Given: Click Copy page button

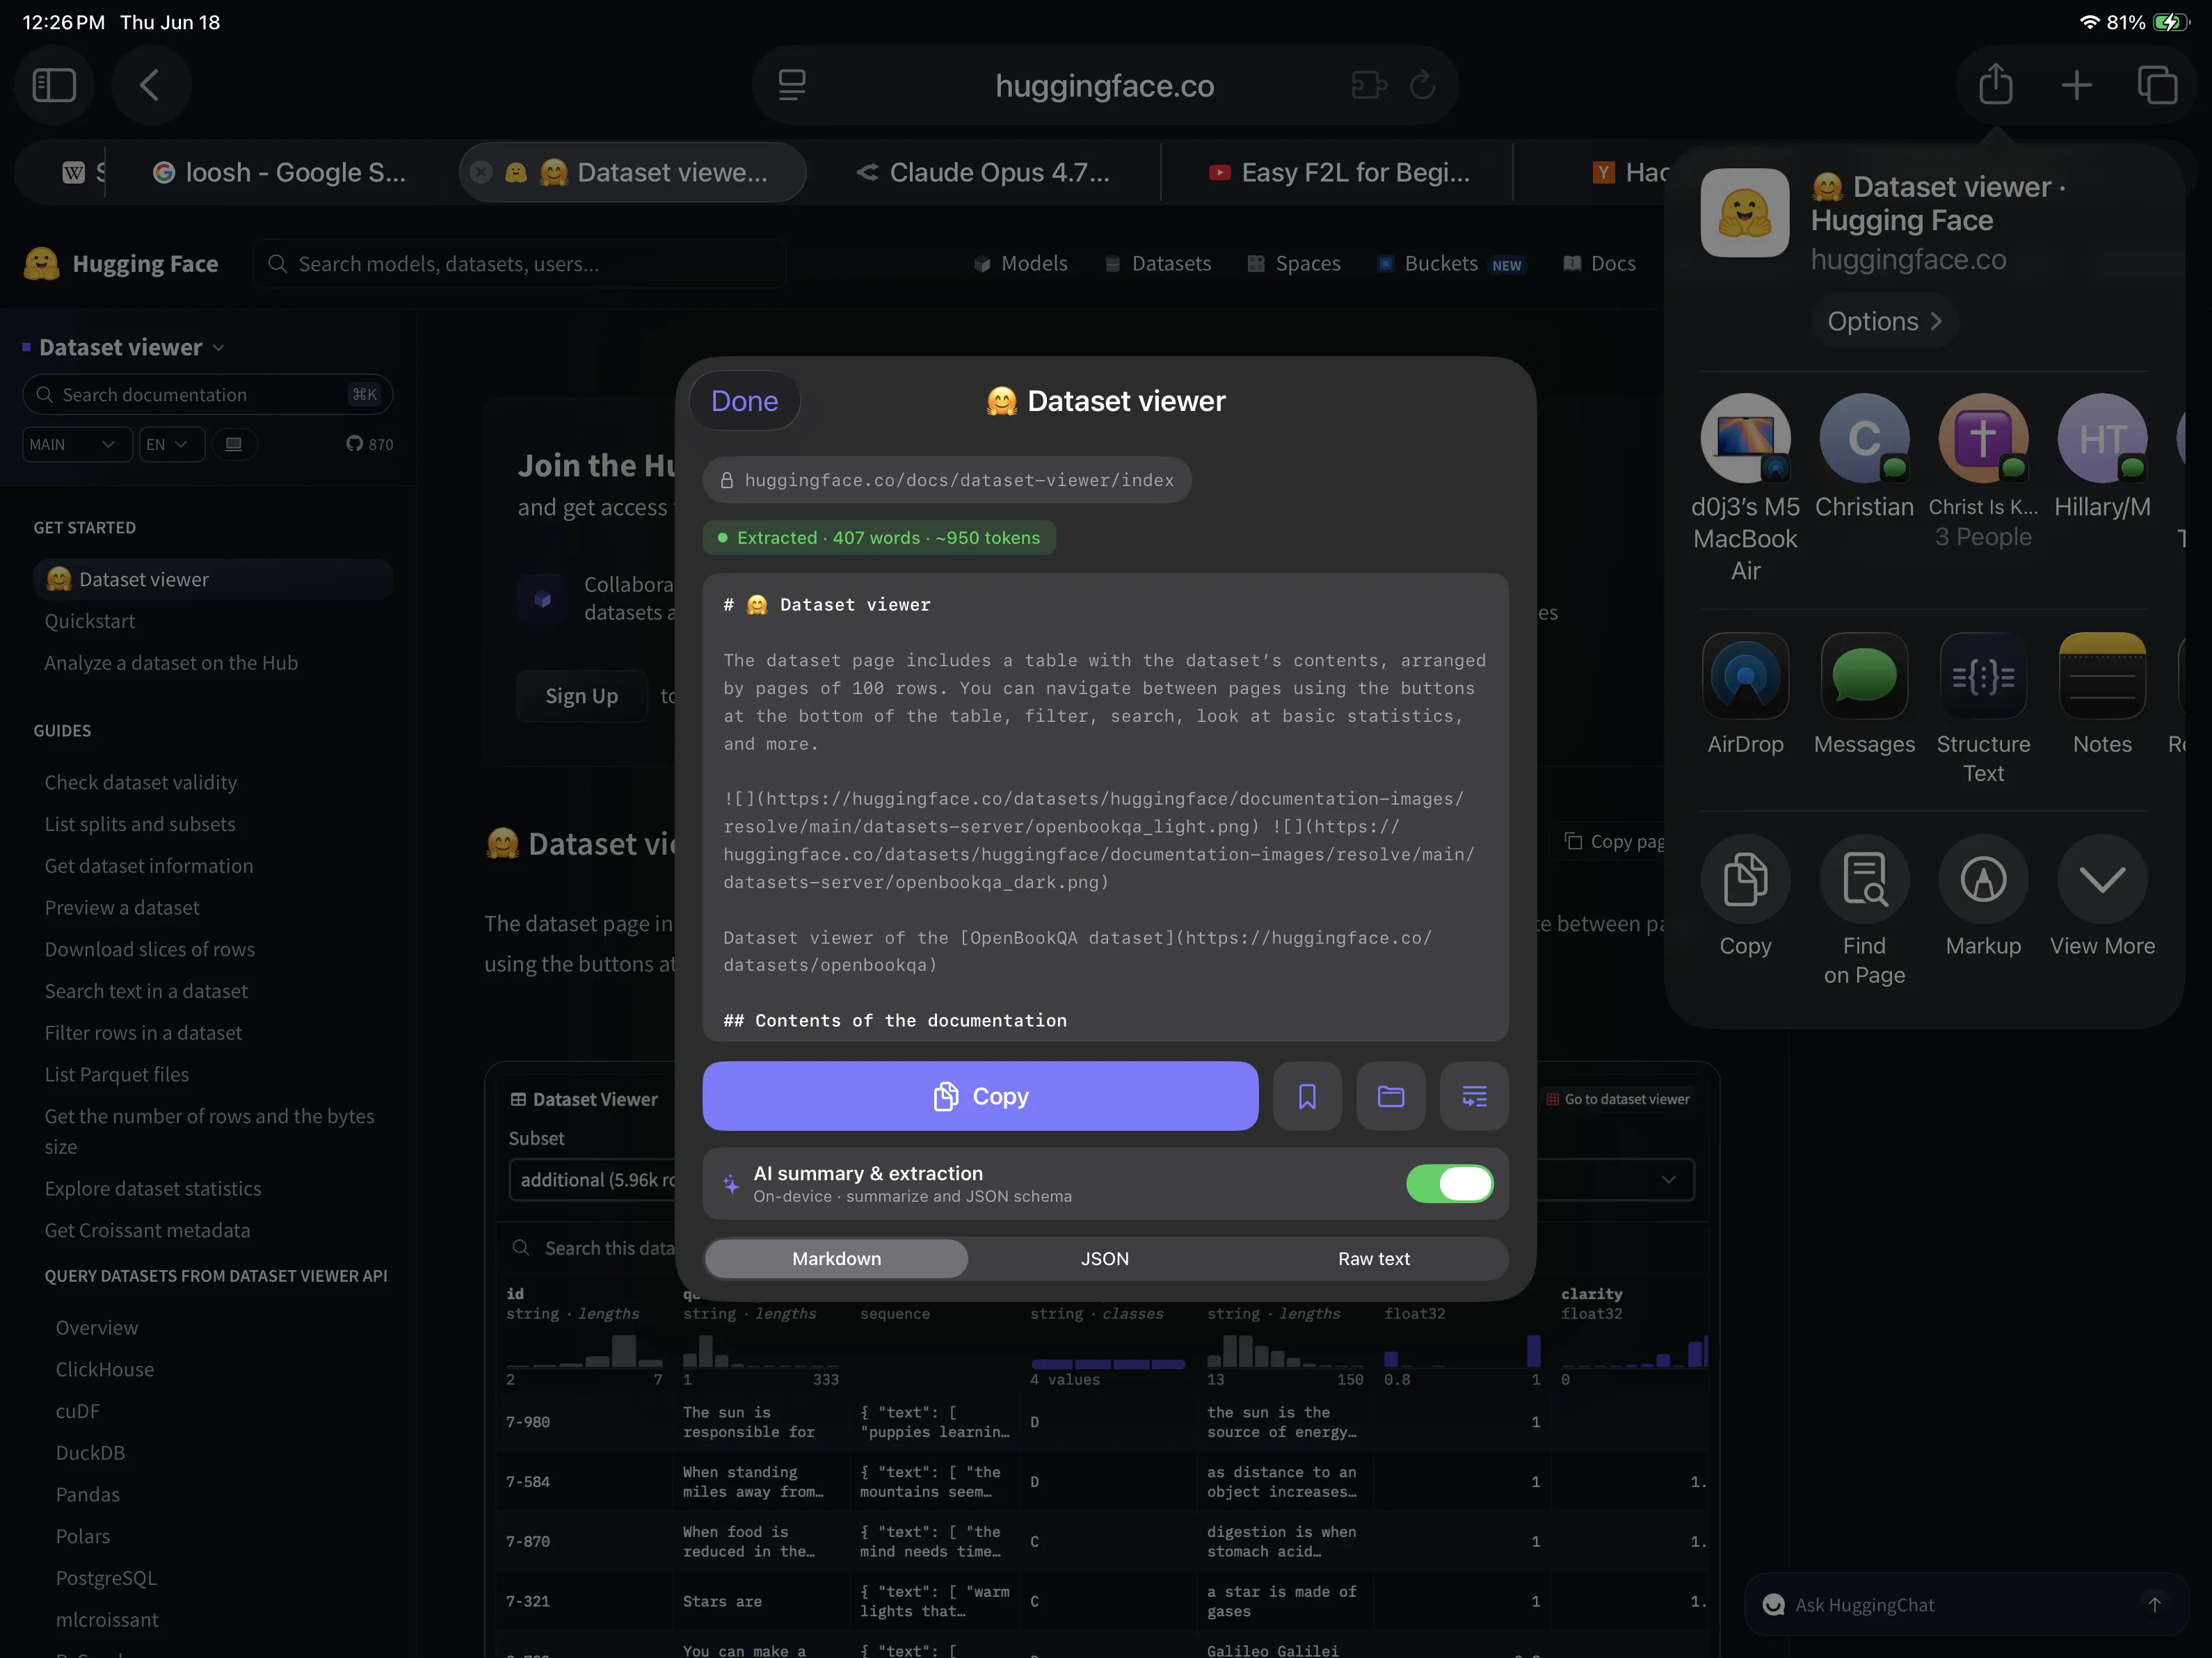Looking at the screenshot, I should click(x=1614, y=841).
